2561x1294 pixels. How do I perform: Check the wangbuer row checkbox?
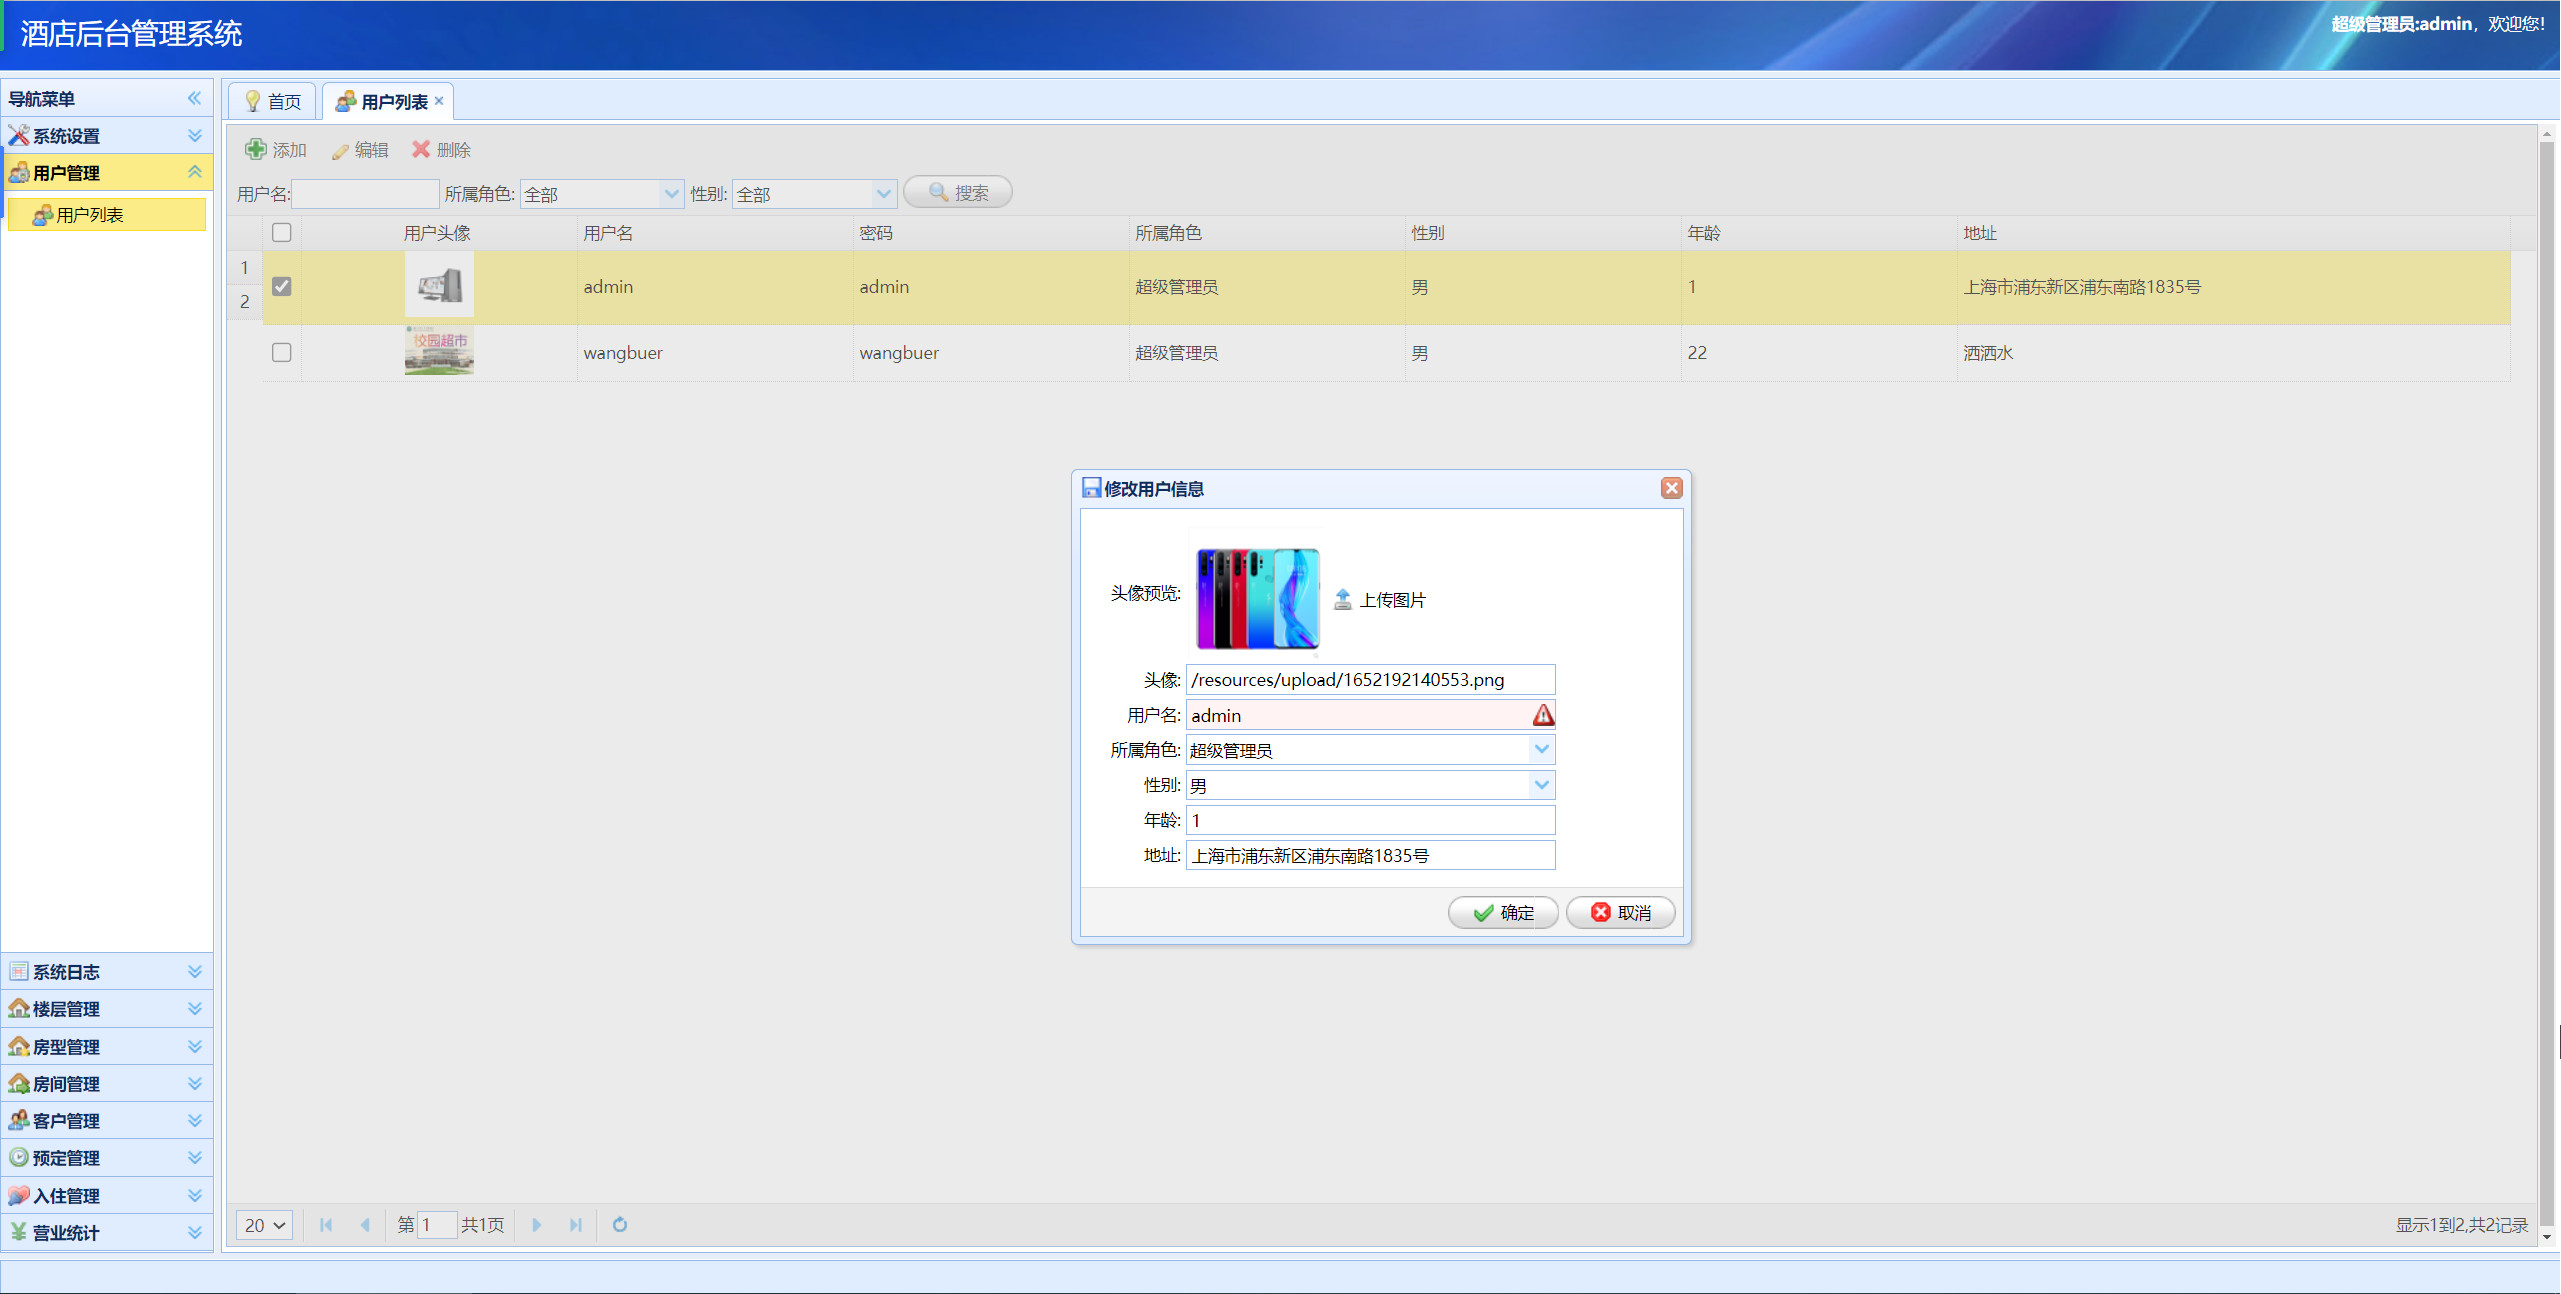point(281,352)
